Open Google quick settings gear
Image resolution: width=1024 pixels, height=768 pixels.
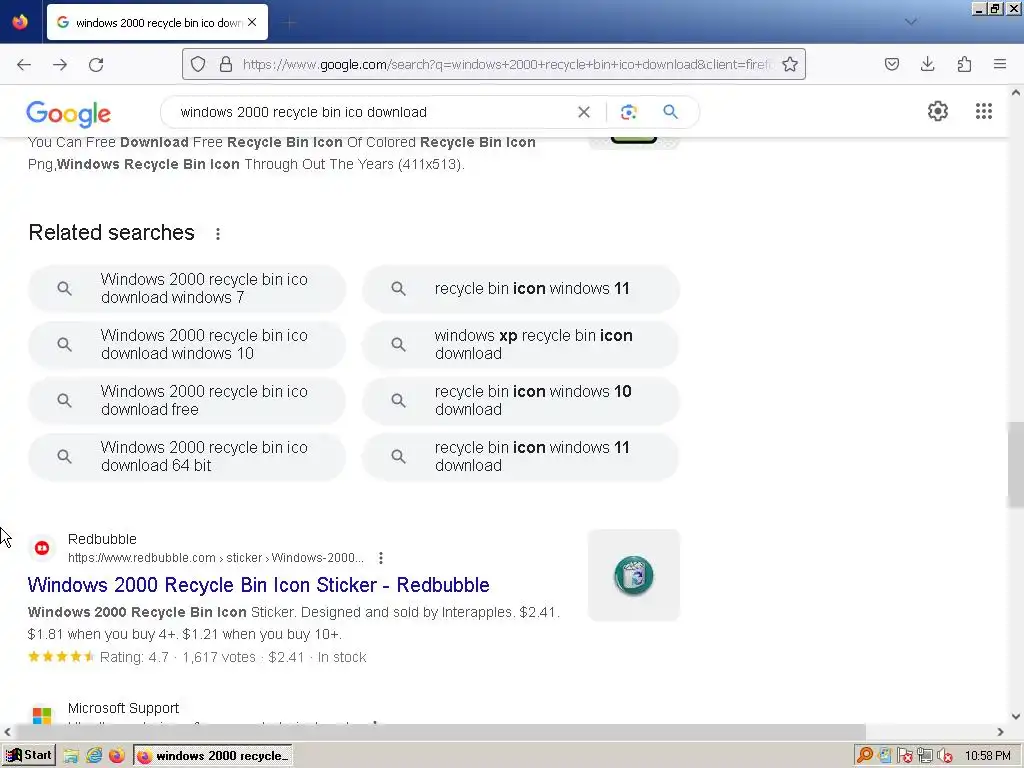(938, 111)
